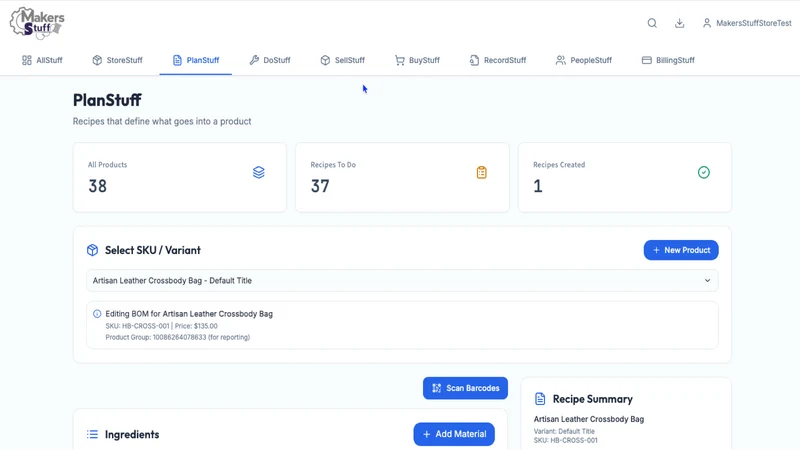Click the Scan Barcodes button

click(465, 388)
